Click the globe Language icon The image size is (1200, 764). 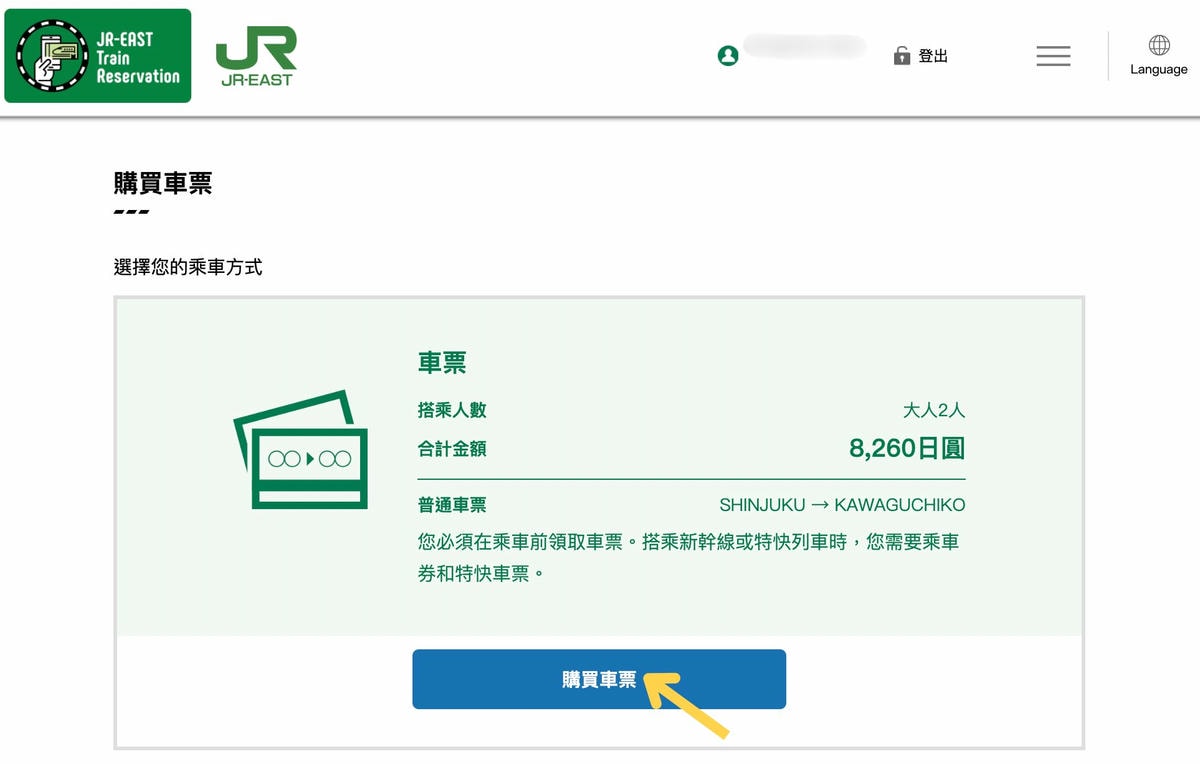1159,45
